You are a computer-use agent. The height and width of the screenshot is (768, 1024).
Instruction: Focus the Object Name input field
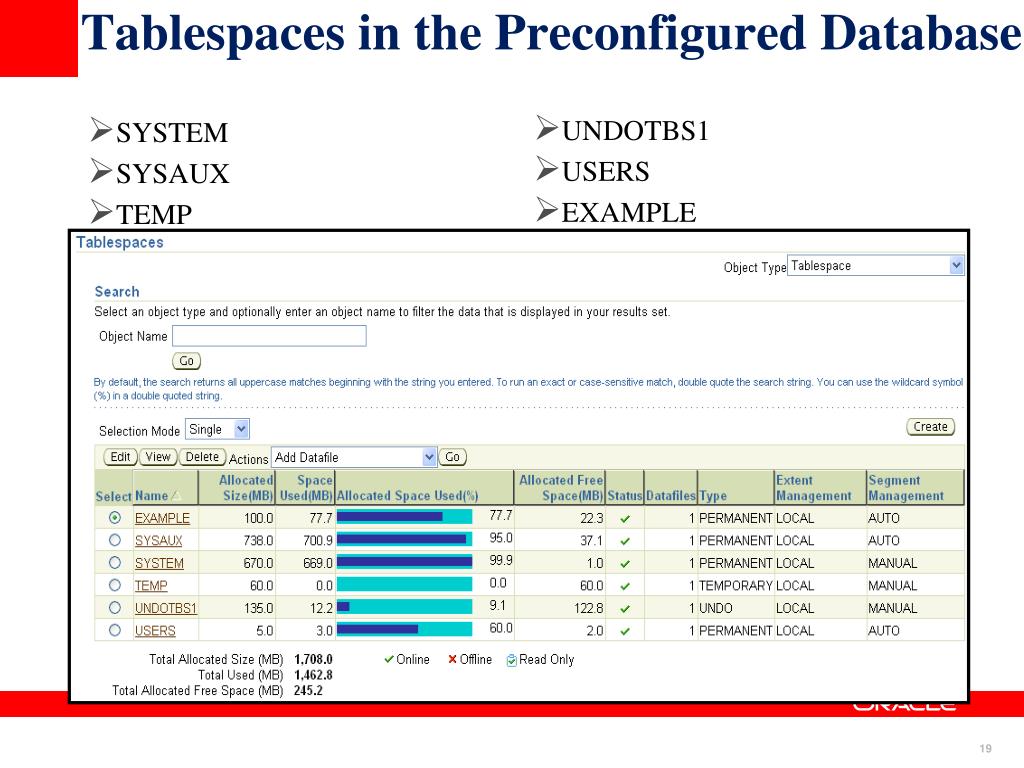pyautogui.click(x=269, y=336)
